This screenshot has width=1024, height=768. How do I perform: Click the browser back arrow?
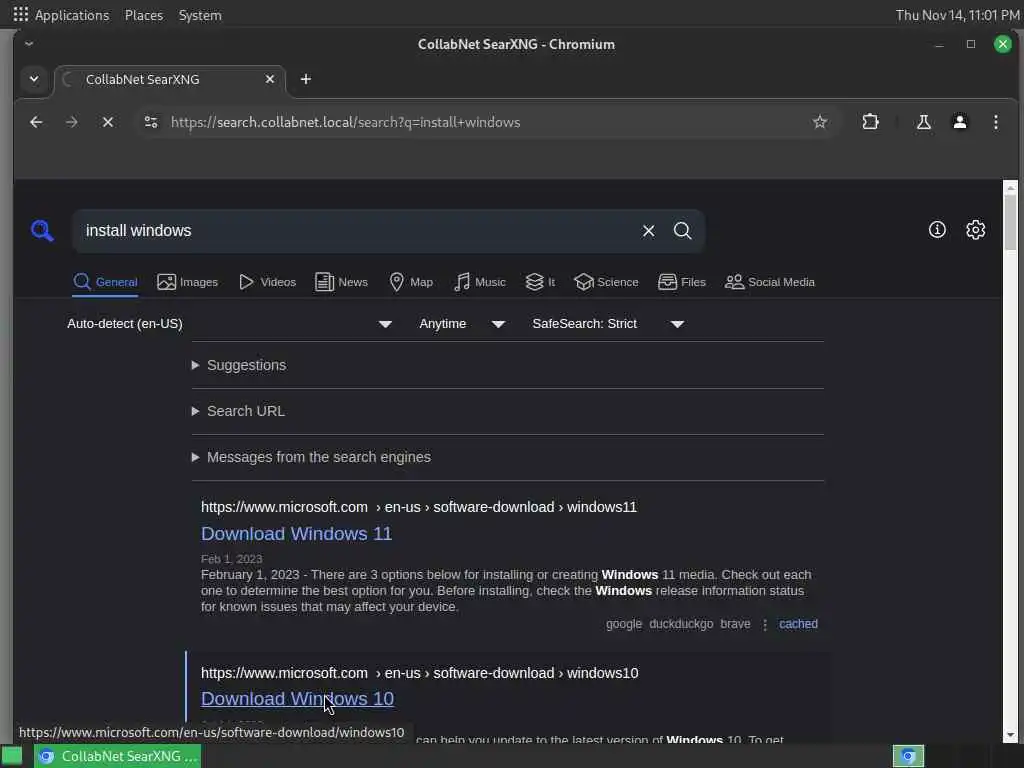coord(36,122)
